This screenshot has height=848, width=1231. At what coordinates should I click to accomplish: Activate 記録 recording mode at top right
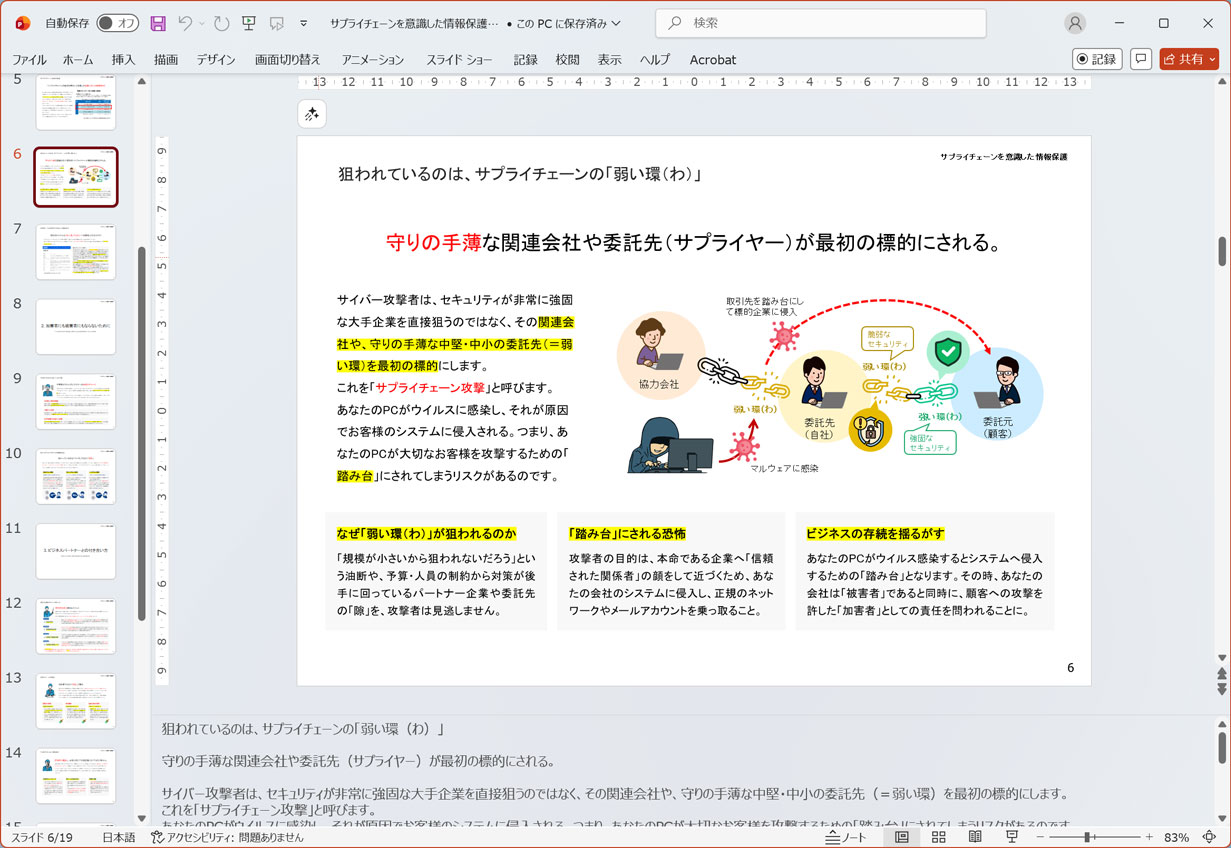(x=1096, y=58)
